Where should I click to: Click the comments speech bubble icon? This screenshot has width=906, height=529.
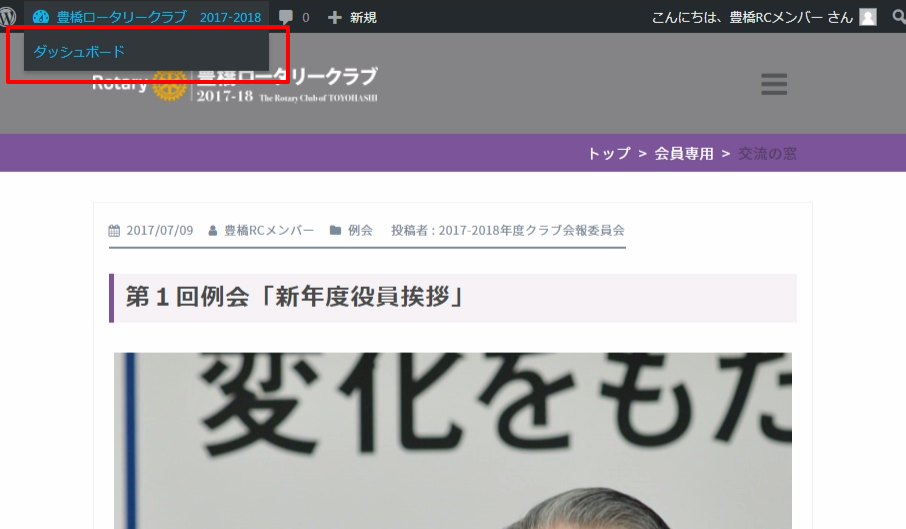(286, 17)
